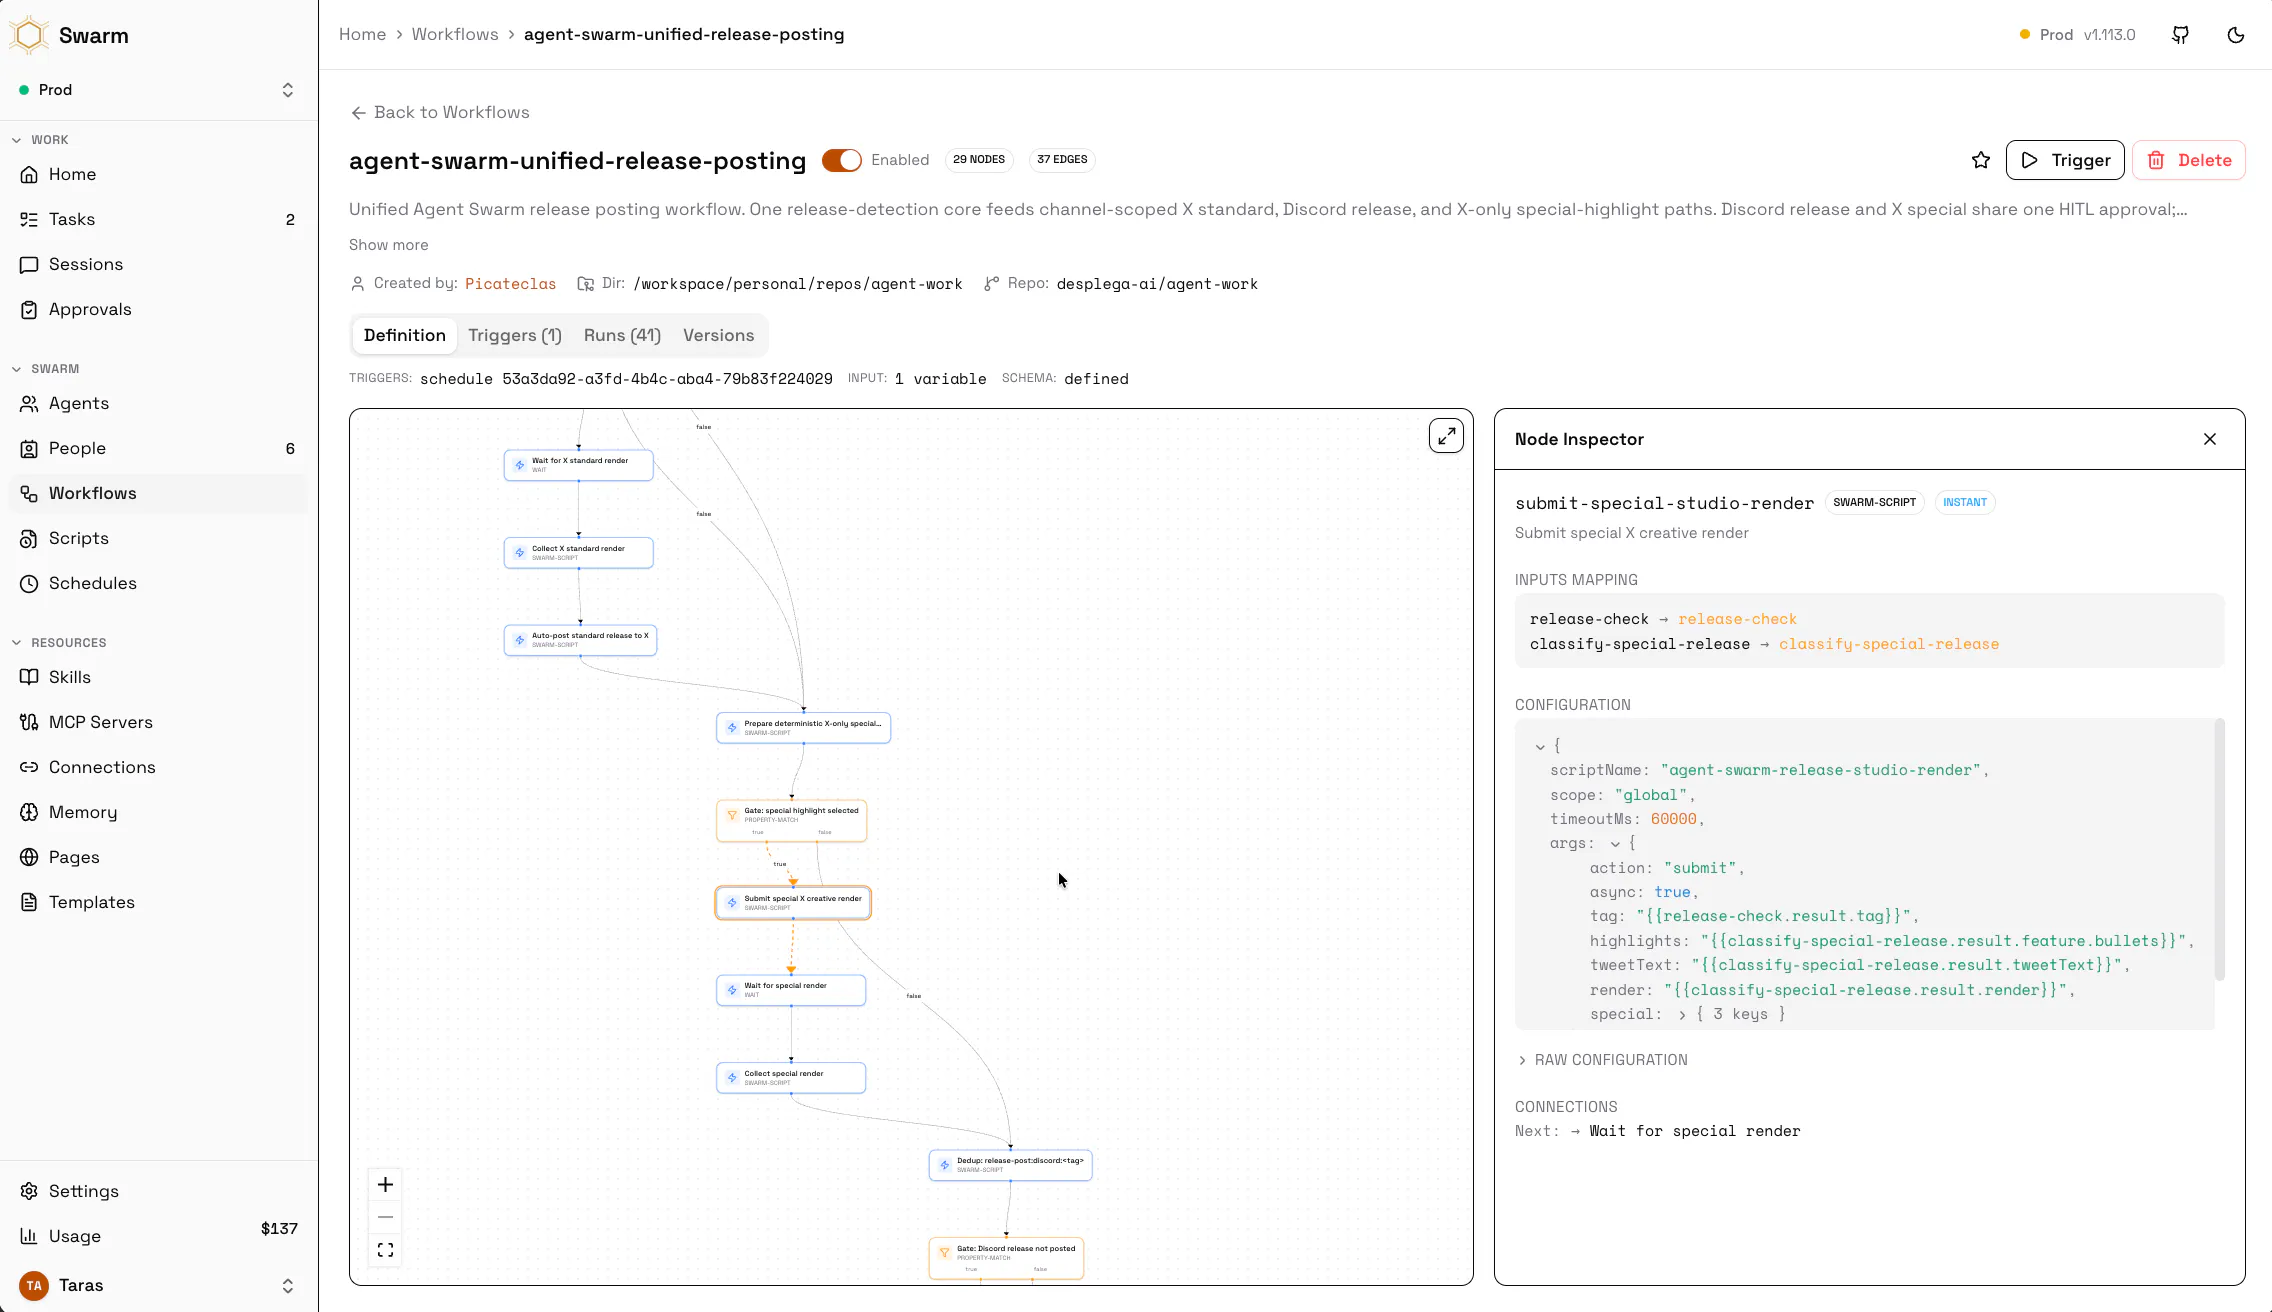
Task: Disable the workflow Enabled toggle
Action: (841, 160)
